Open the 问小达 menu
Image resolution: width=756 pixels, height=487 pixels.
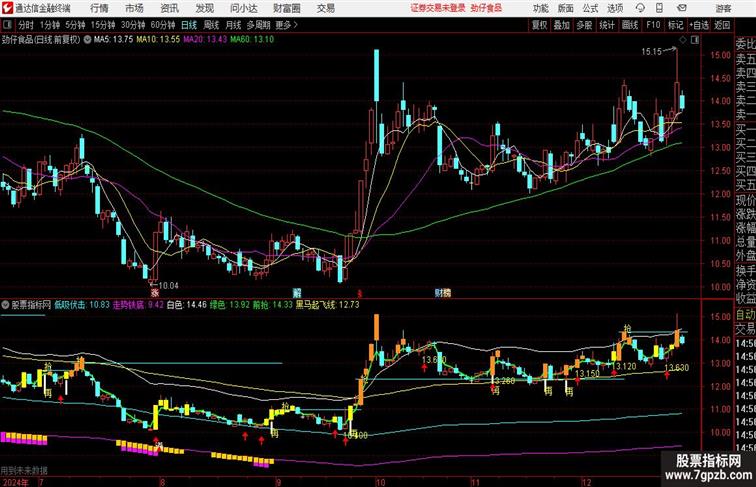tap(243, 8)
